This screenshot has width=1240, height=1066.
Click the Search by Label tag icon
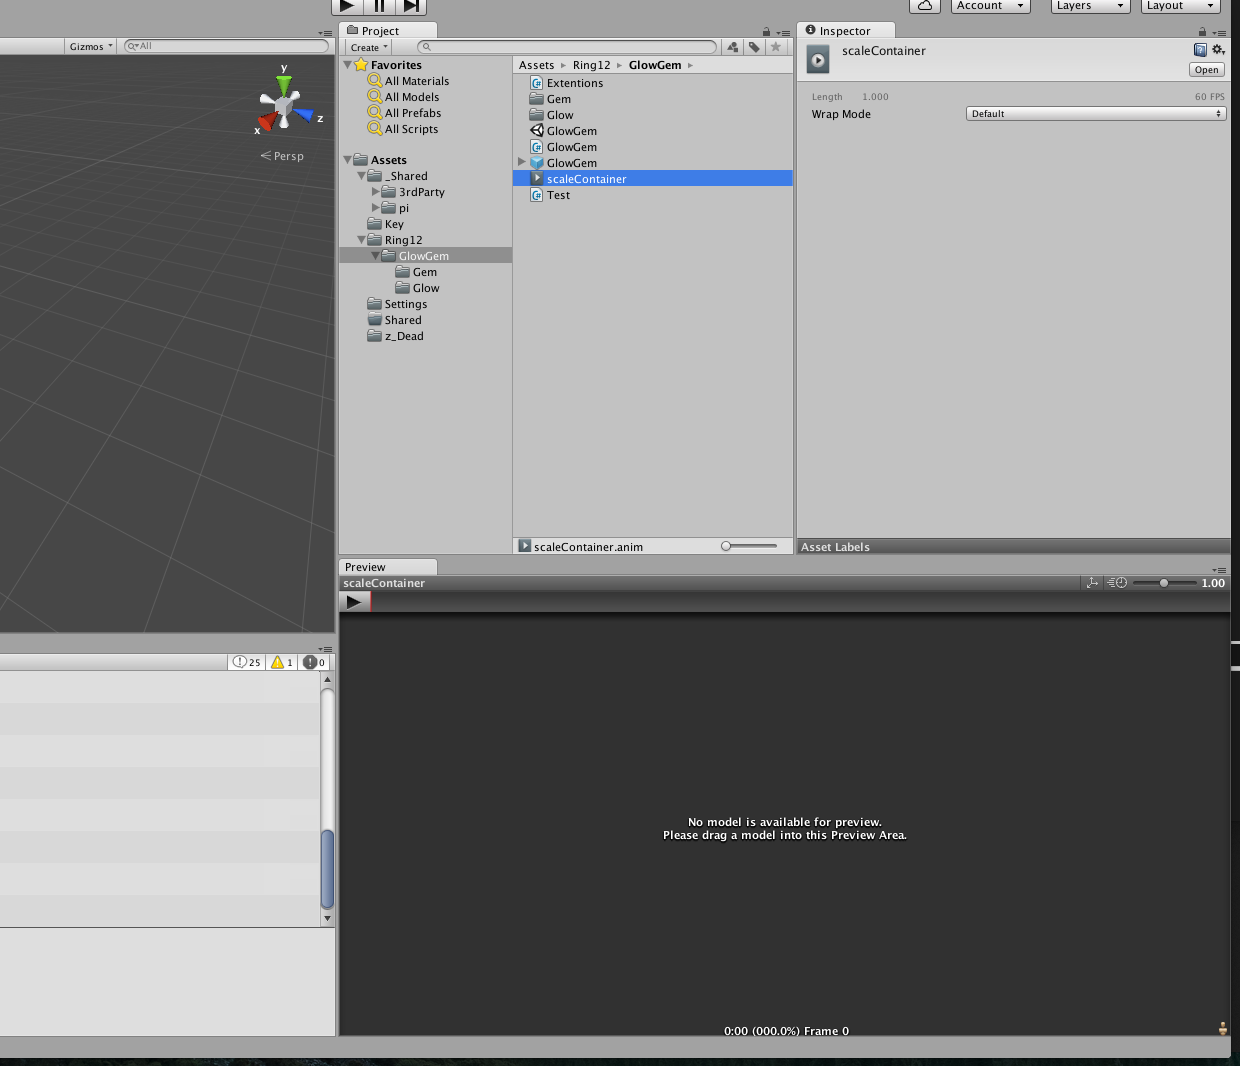[754, 47]
